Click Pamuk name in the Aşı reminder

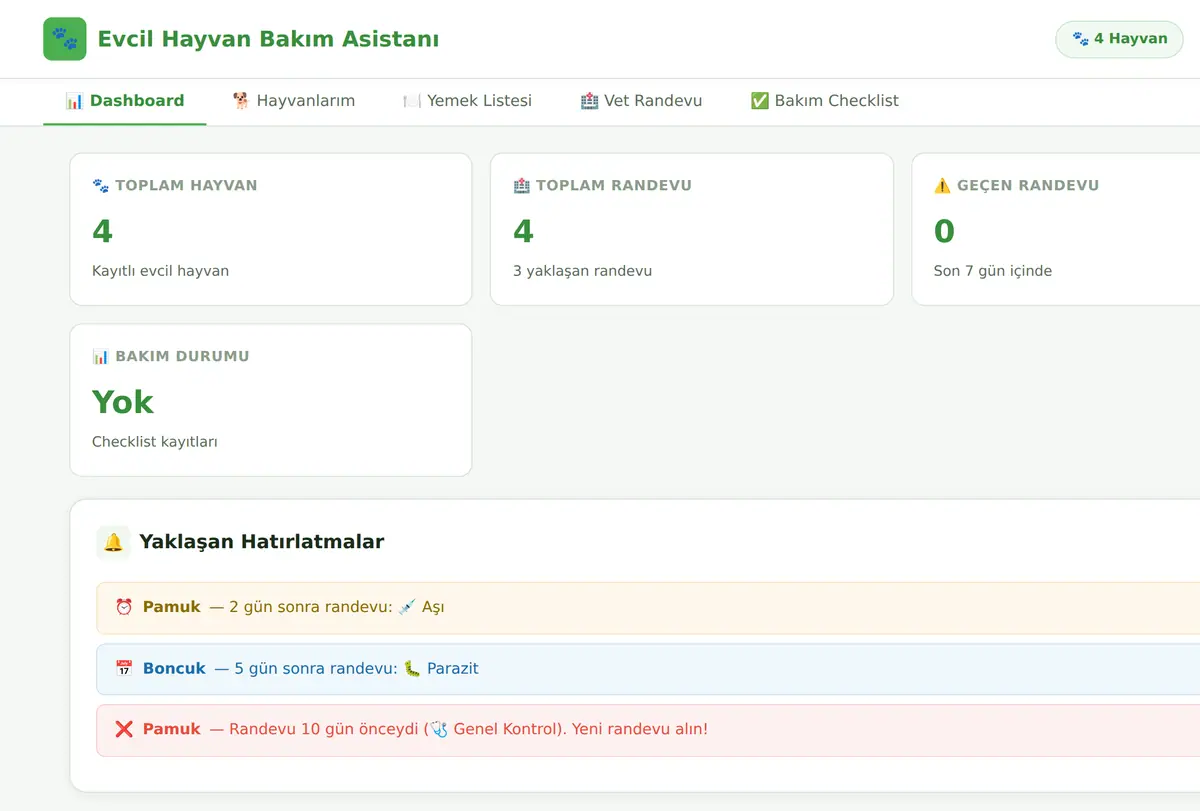[172, 607]
